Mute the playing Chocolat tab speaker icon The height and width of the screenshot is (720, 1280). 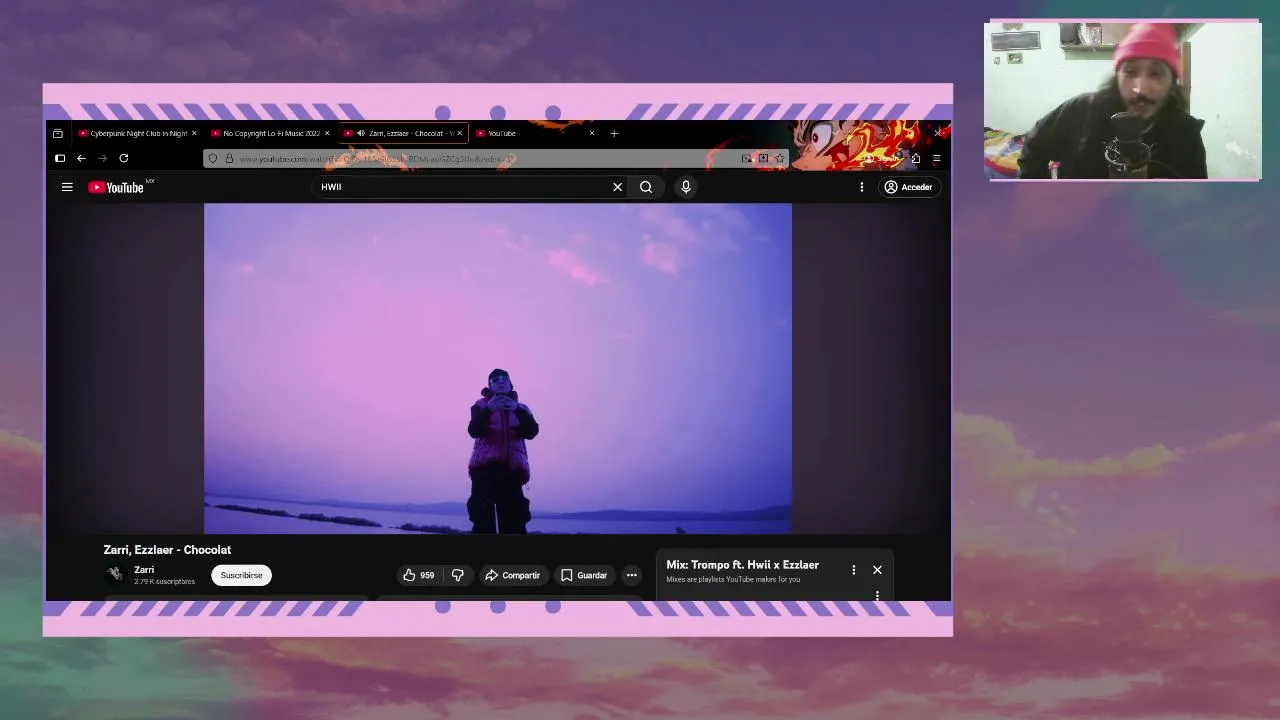coord(361,133)
